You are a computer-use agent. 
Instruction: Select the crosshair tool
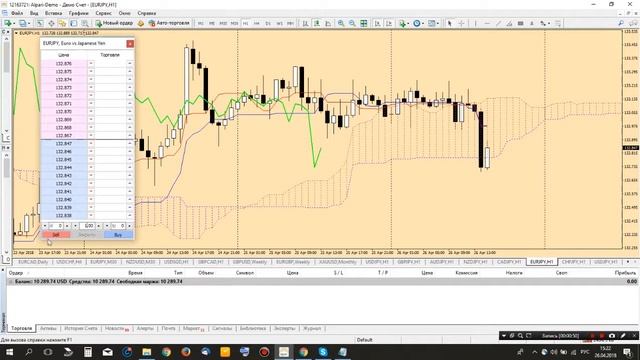point(461,23)
